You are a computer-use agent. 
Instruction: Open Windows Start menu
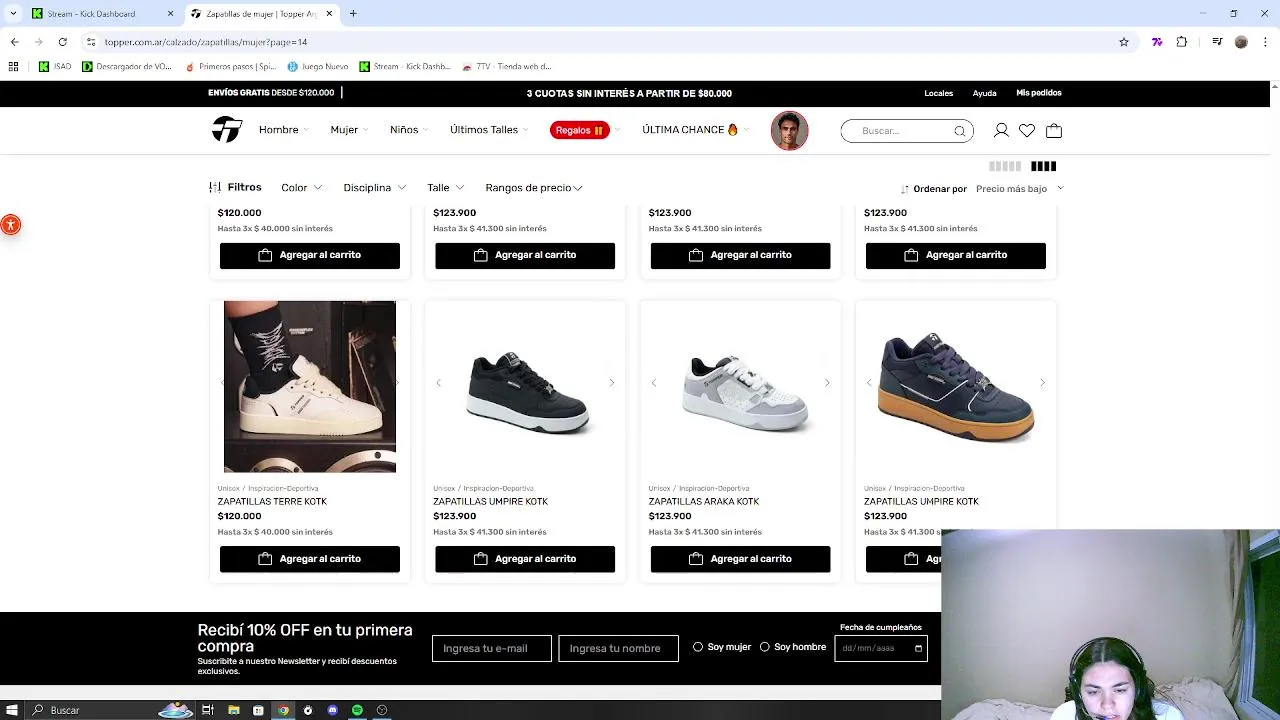coord(12,710)
